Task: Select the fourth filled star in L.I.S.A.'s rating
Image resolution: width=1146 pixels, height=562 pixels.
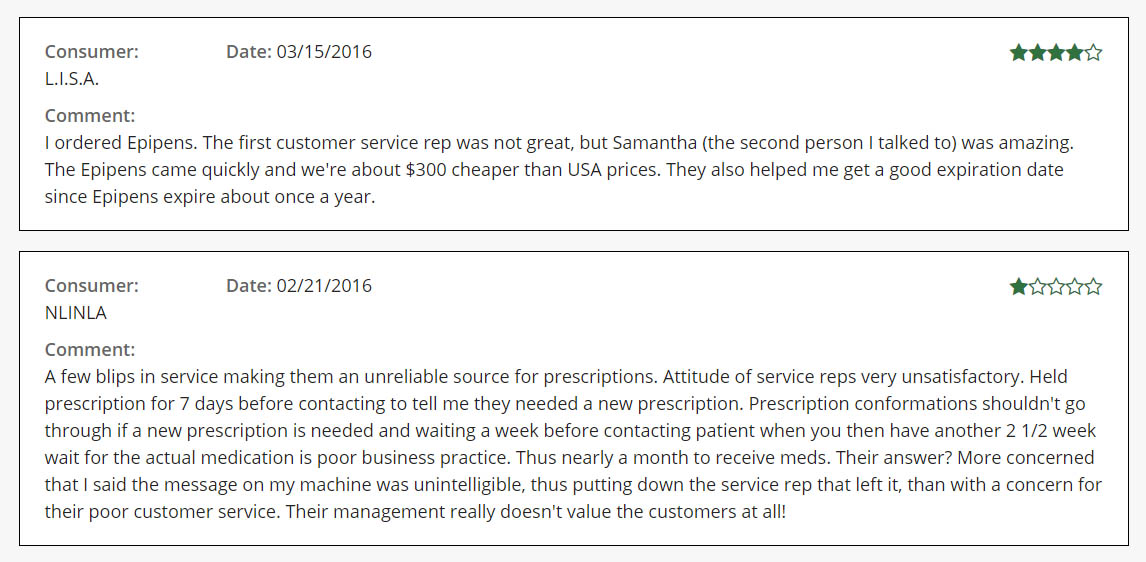Action: click(1075, 53)
